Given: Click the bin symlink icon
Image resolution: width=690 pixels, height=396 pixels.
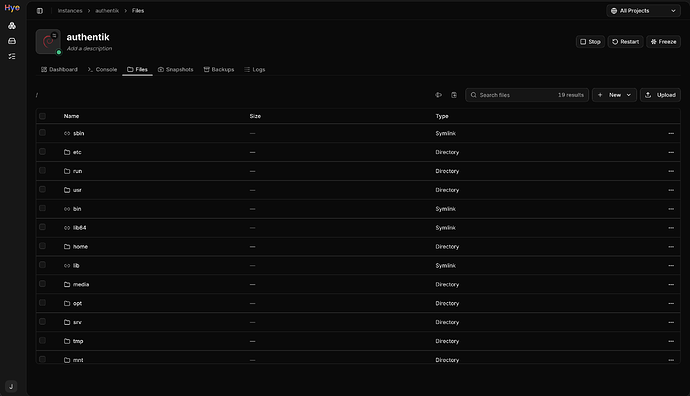Looking at the screenshot, I should point(67,209).
